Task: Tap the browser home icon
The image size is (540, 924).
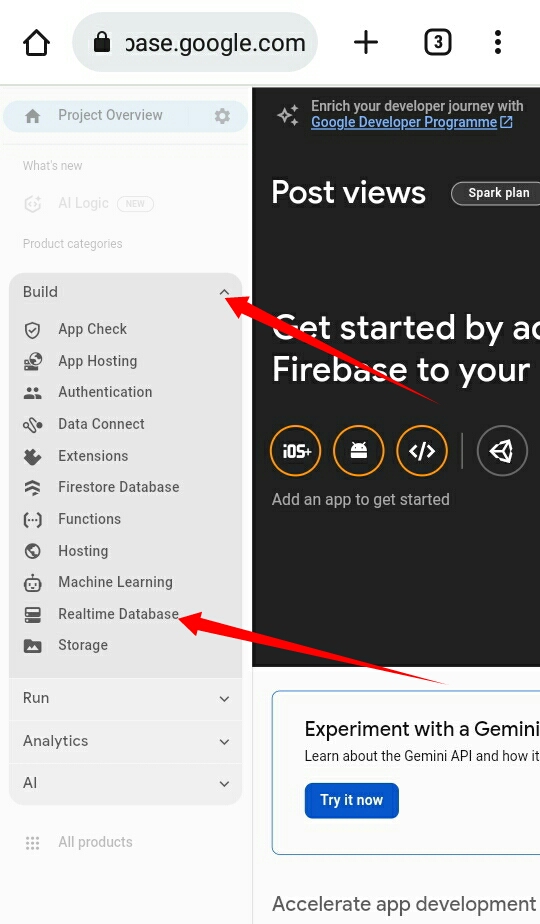Action: point(36,42)
